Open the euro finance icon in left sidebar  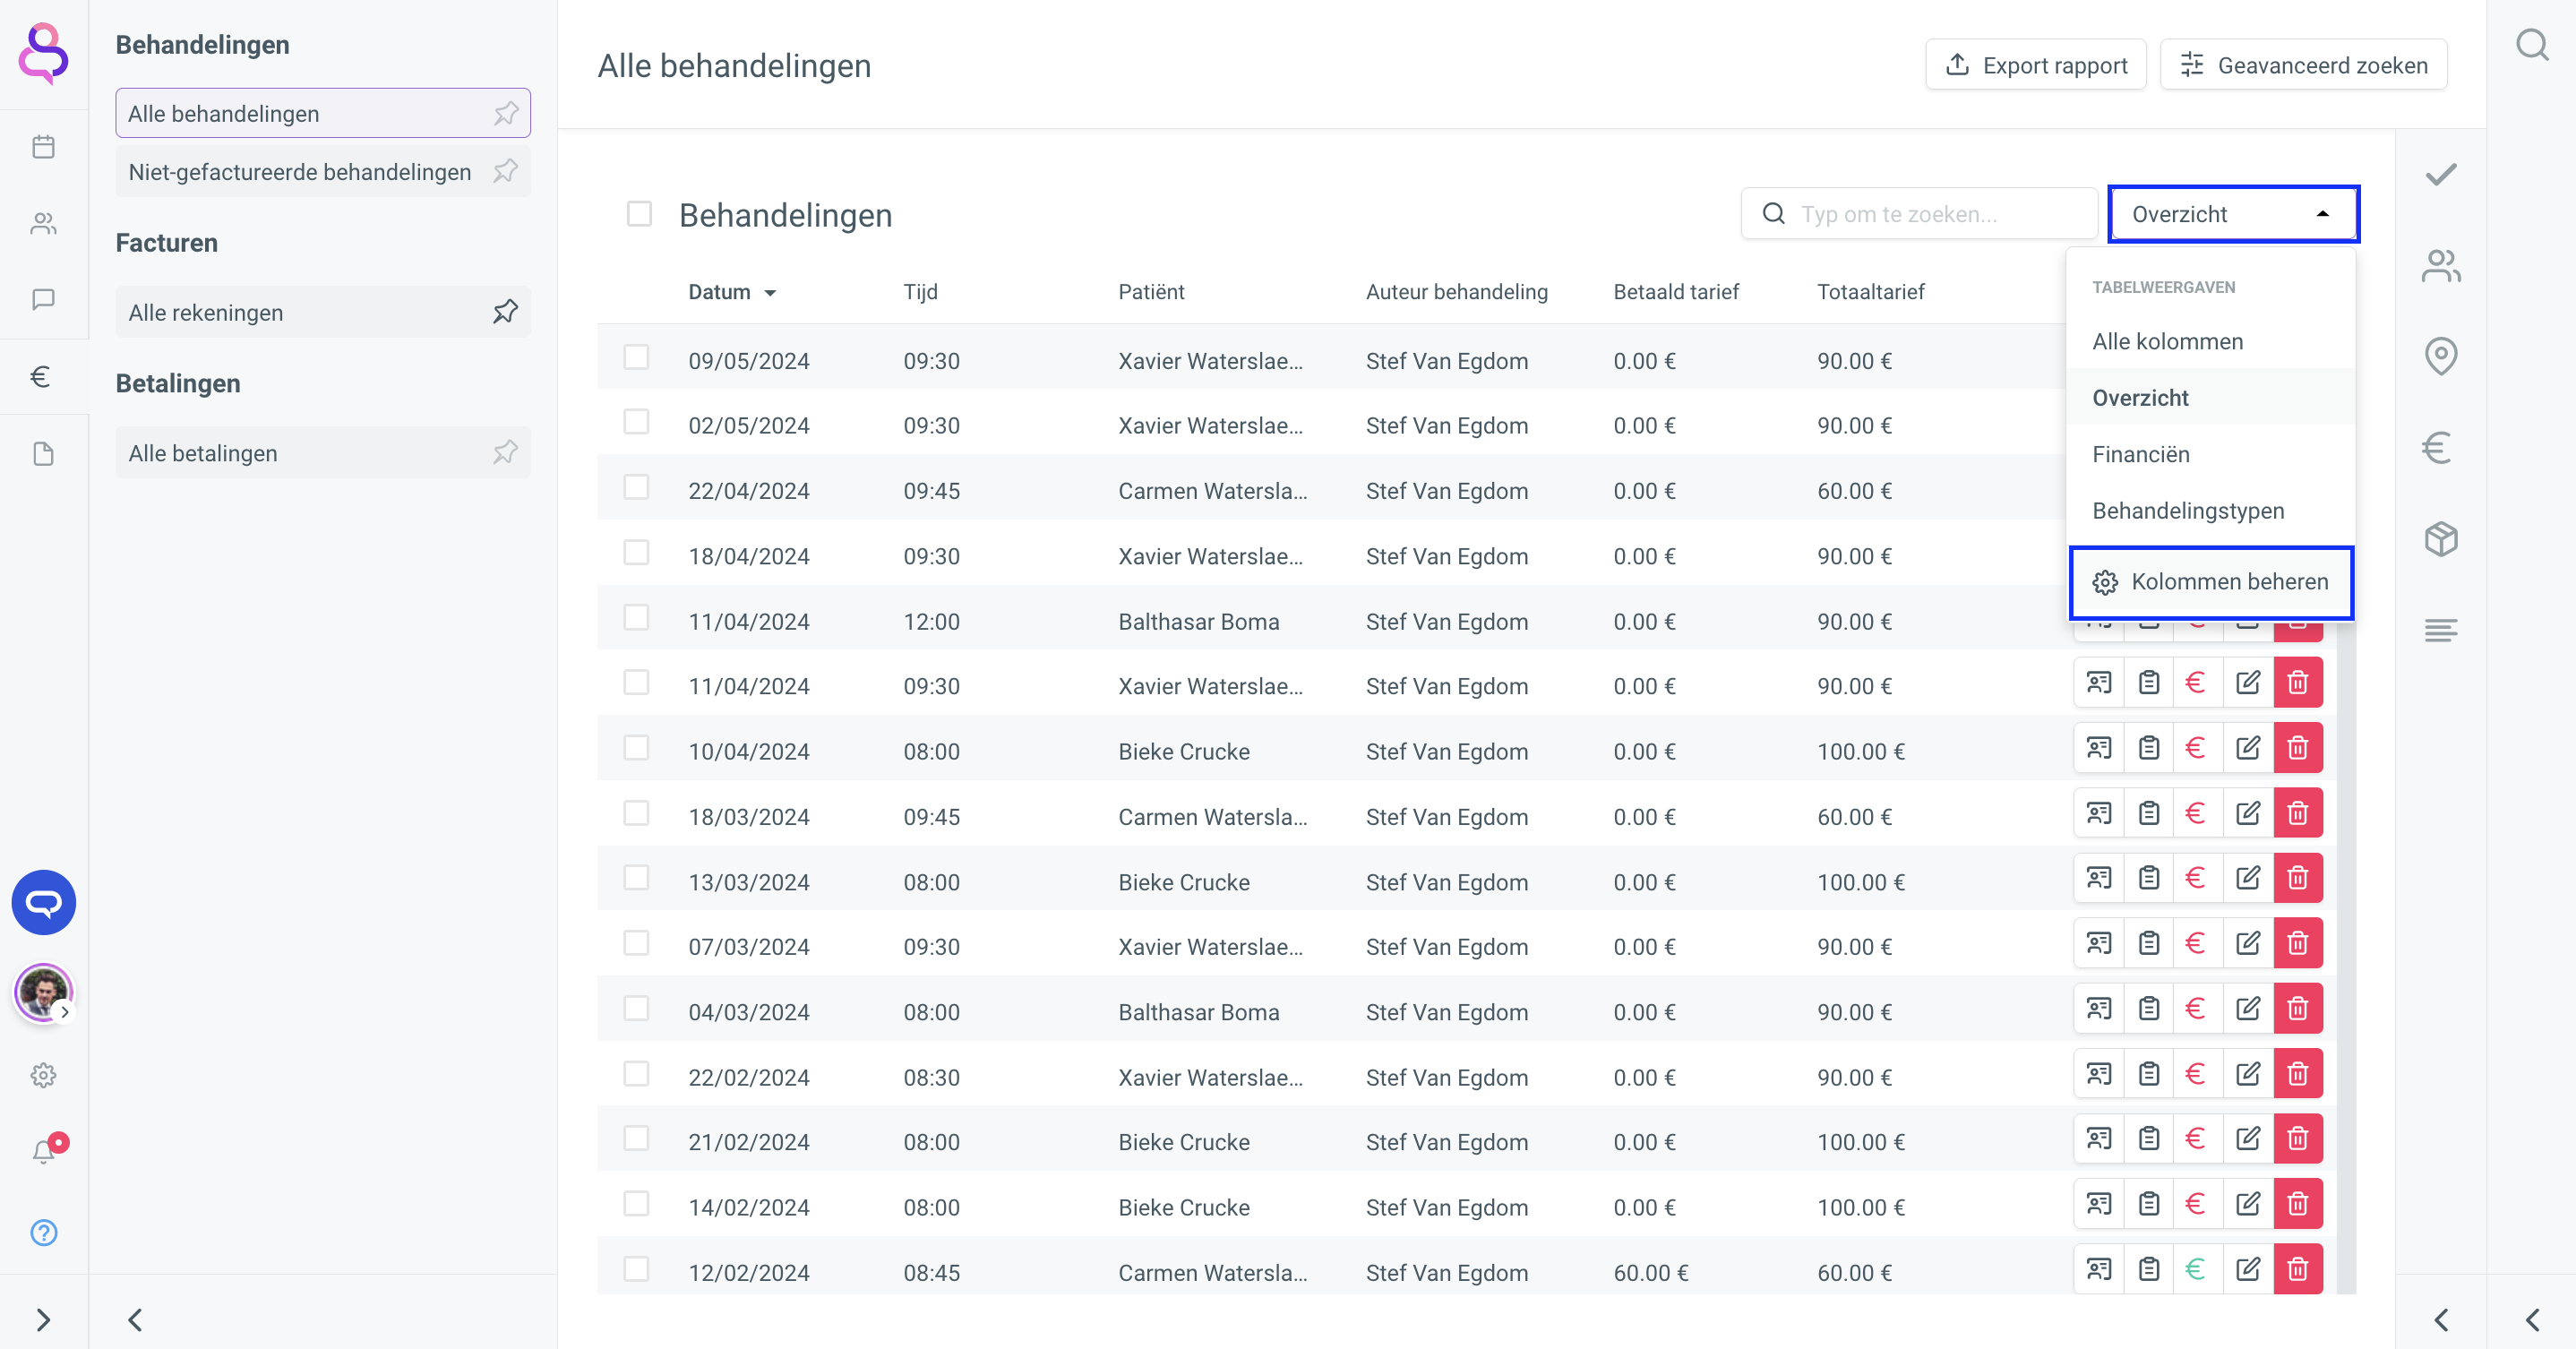pyautogui.click(x=41, y=376)
